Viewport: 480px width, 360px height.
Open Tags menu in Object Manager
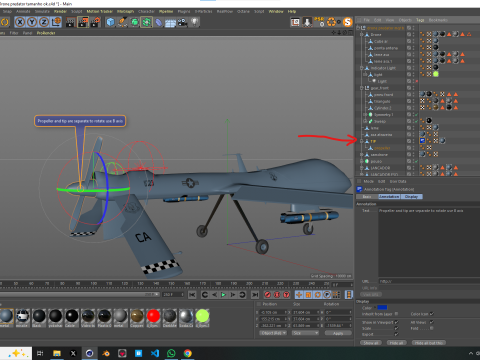click(x=420, y=20)
